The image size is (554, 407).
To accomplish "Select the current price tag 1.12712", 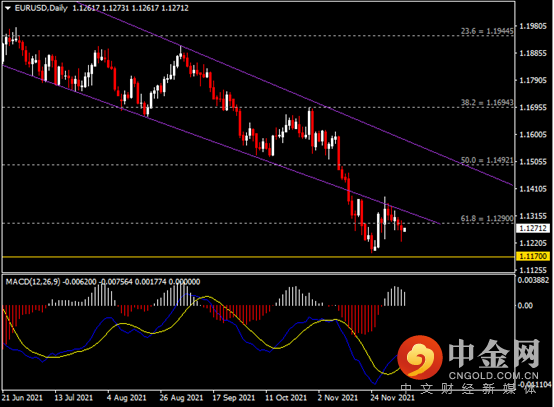I will 533,228.
